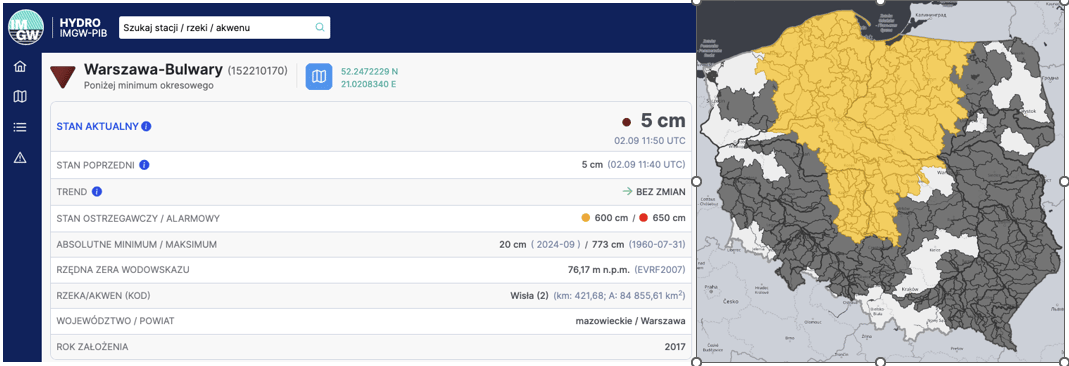Click the STAN AKTUALNY heading
Screen dimensions: 1069x366
[x=97, y=126]
